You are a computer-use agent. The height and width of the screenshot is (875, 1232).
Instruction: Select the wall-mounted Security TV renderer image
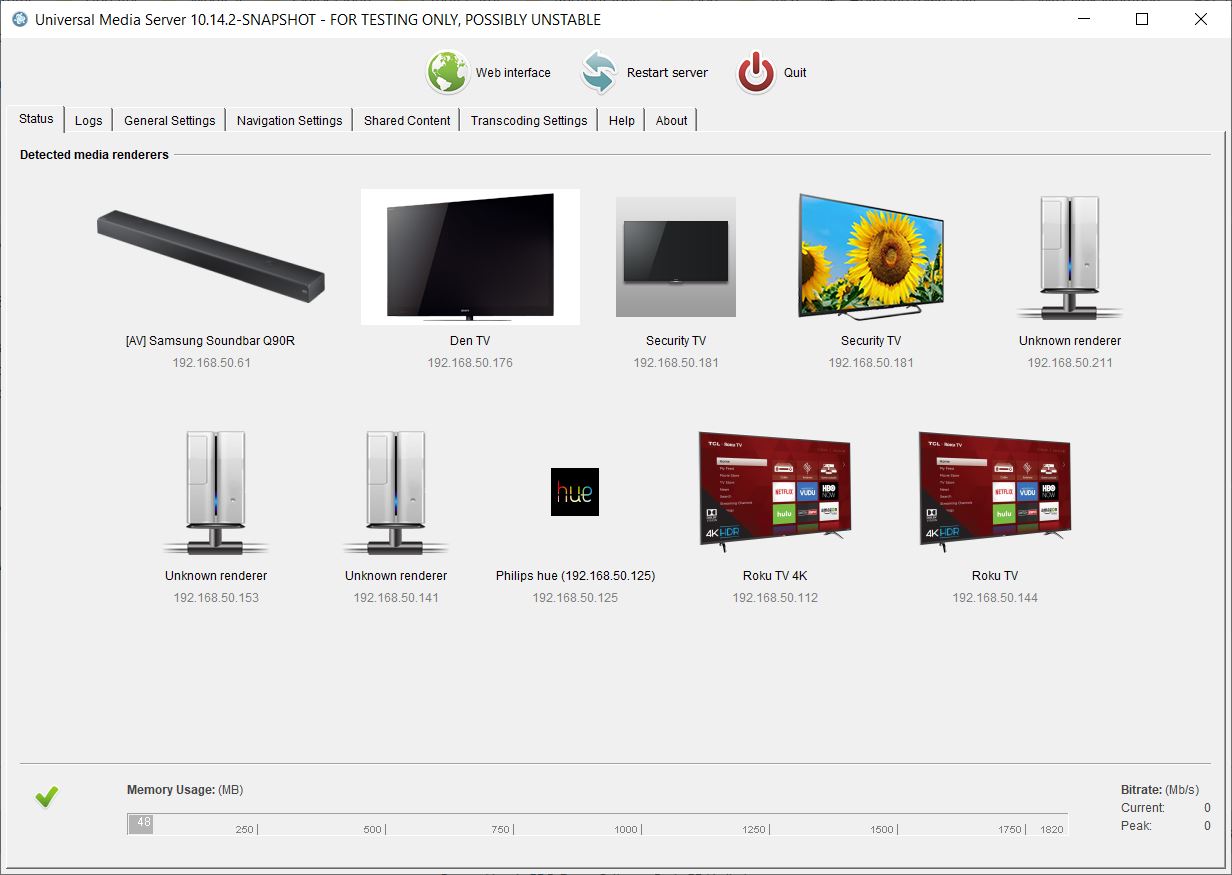click(676, 257)
